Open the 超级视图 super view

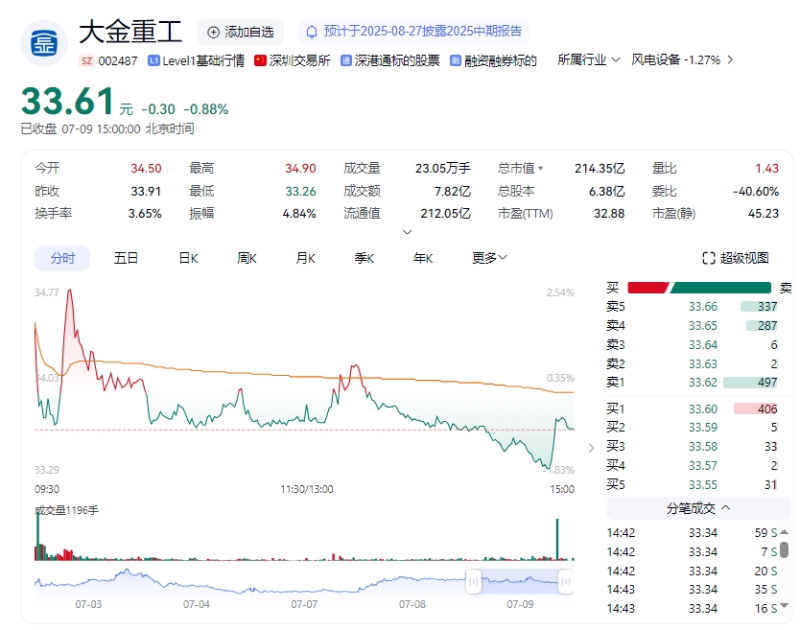[735, 257]
